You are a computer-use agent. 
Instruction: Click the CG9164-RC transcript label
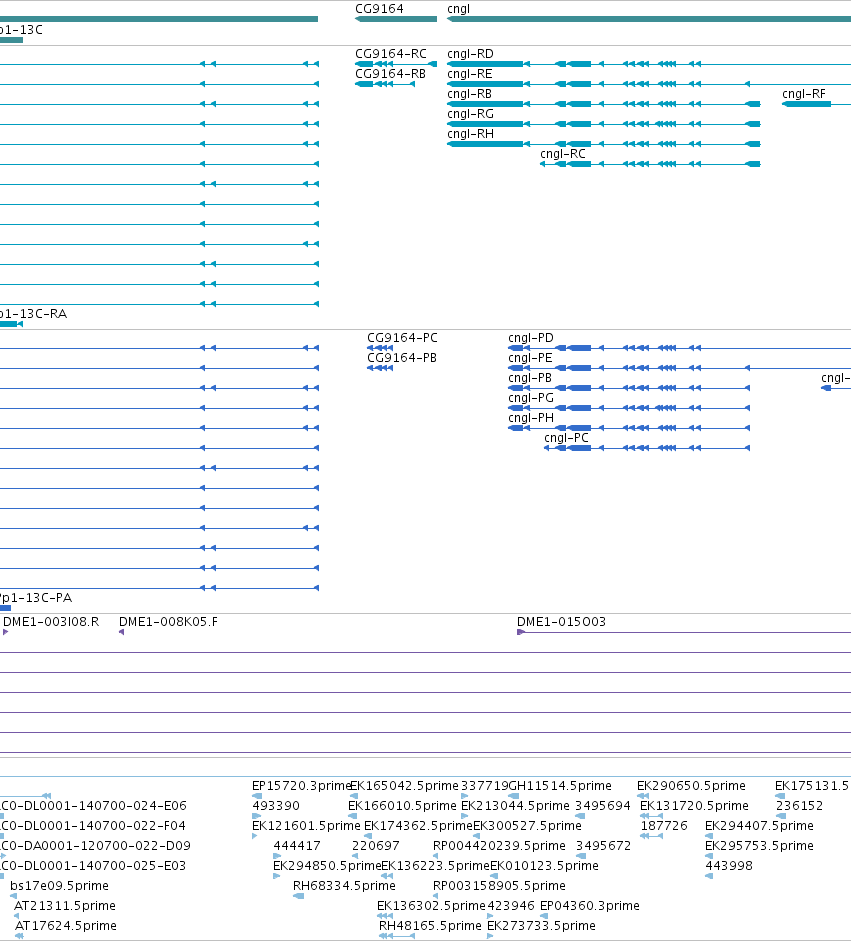tap(391, 53)
